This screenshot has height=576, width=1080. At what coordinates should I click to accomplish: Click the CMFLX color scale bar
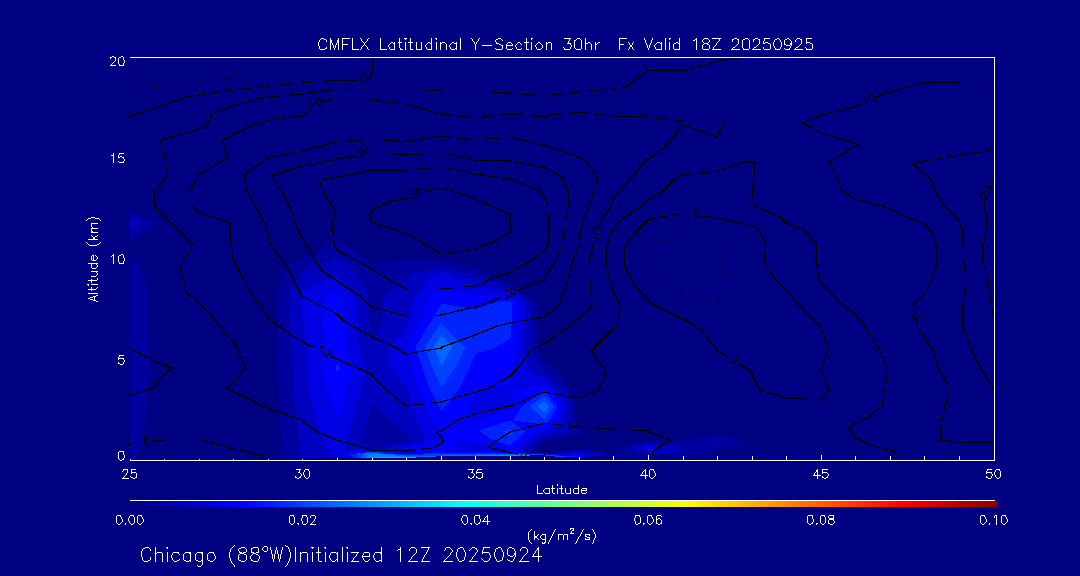(x=563, y=504)
